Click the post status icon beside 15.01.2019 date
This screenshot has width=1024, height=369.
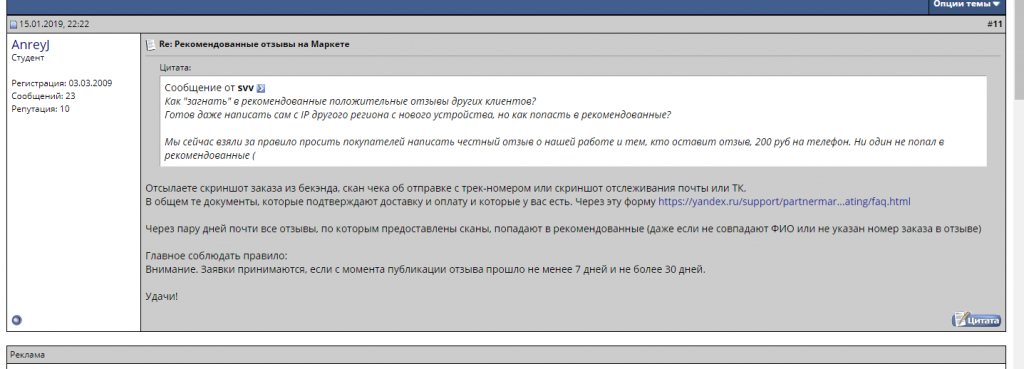(13, 24)
